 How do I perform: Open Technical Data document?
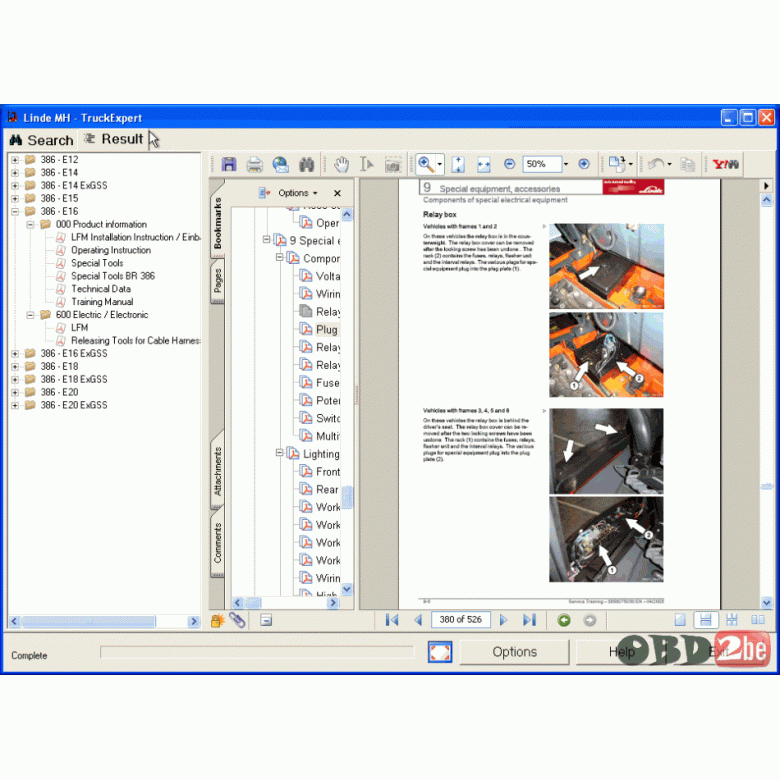(101, 289)
